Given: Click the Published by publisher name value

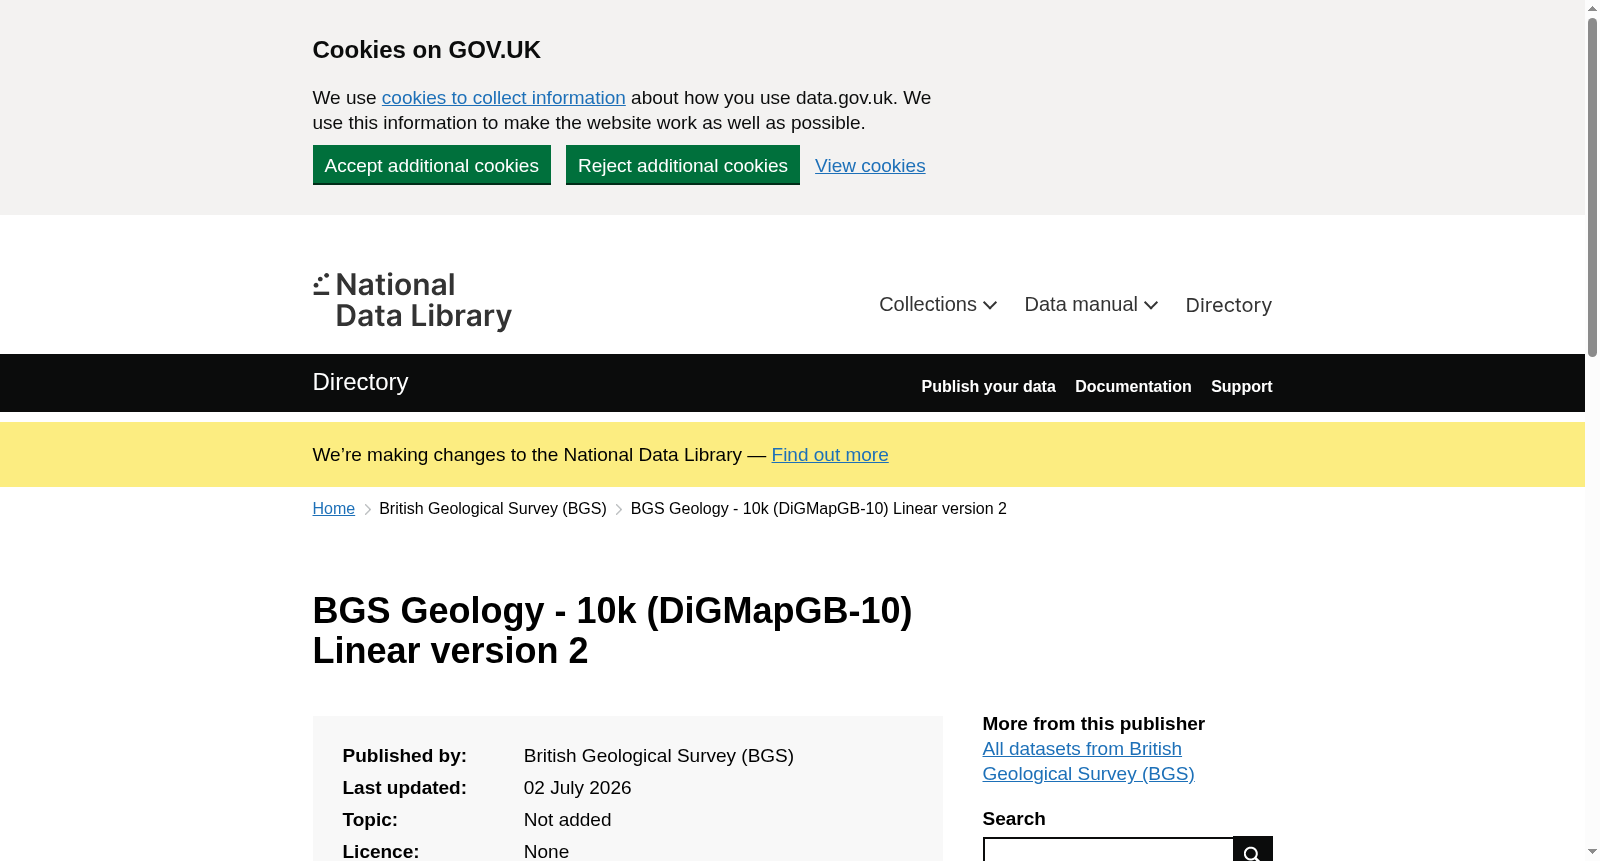Looking at the screenshot, I should (659, 756).
